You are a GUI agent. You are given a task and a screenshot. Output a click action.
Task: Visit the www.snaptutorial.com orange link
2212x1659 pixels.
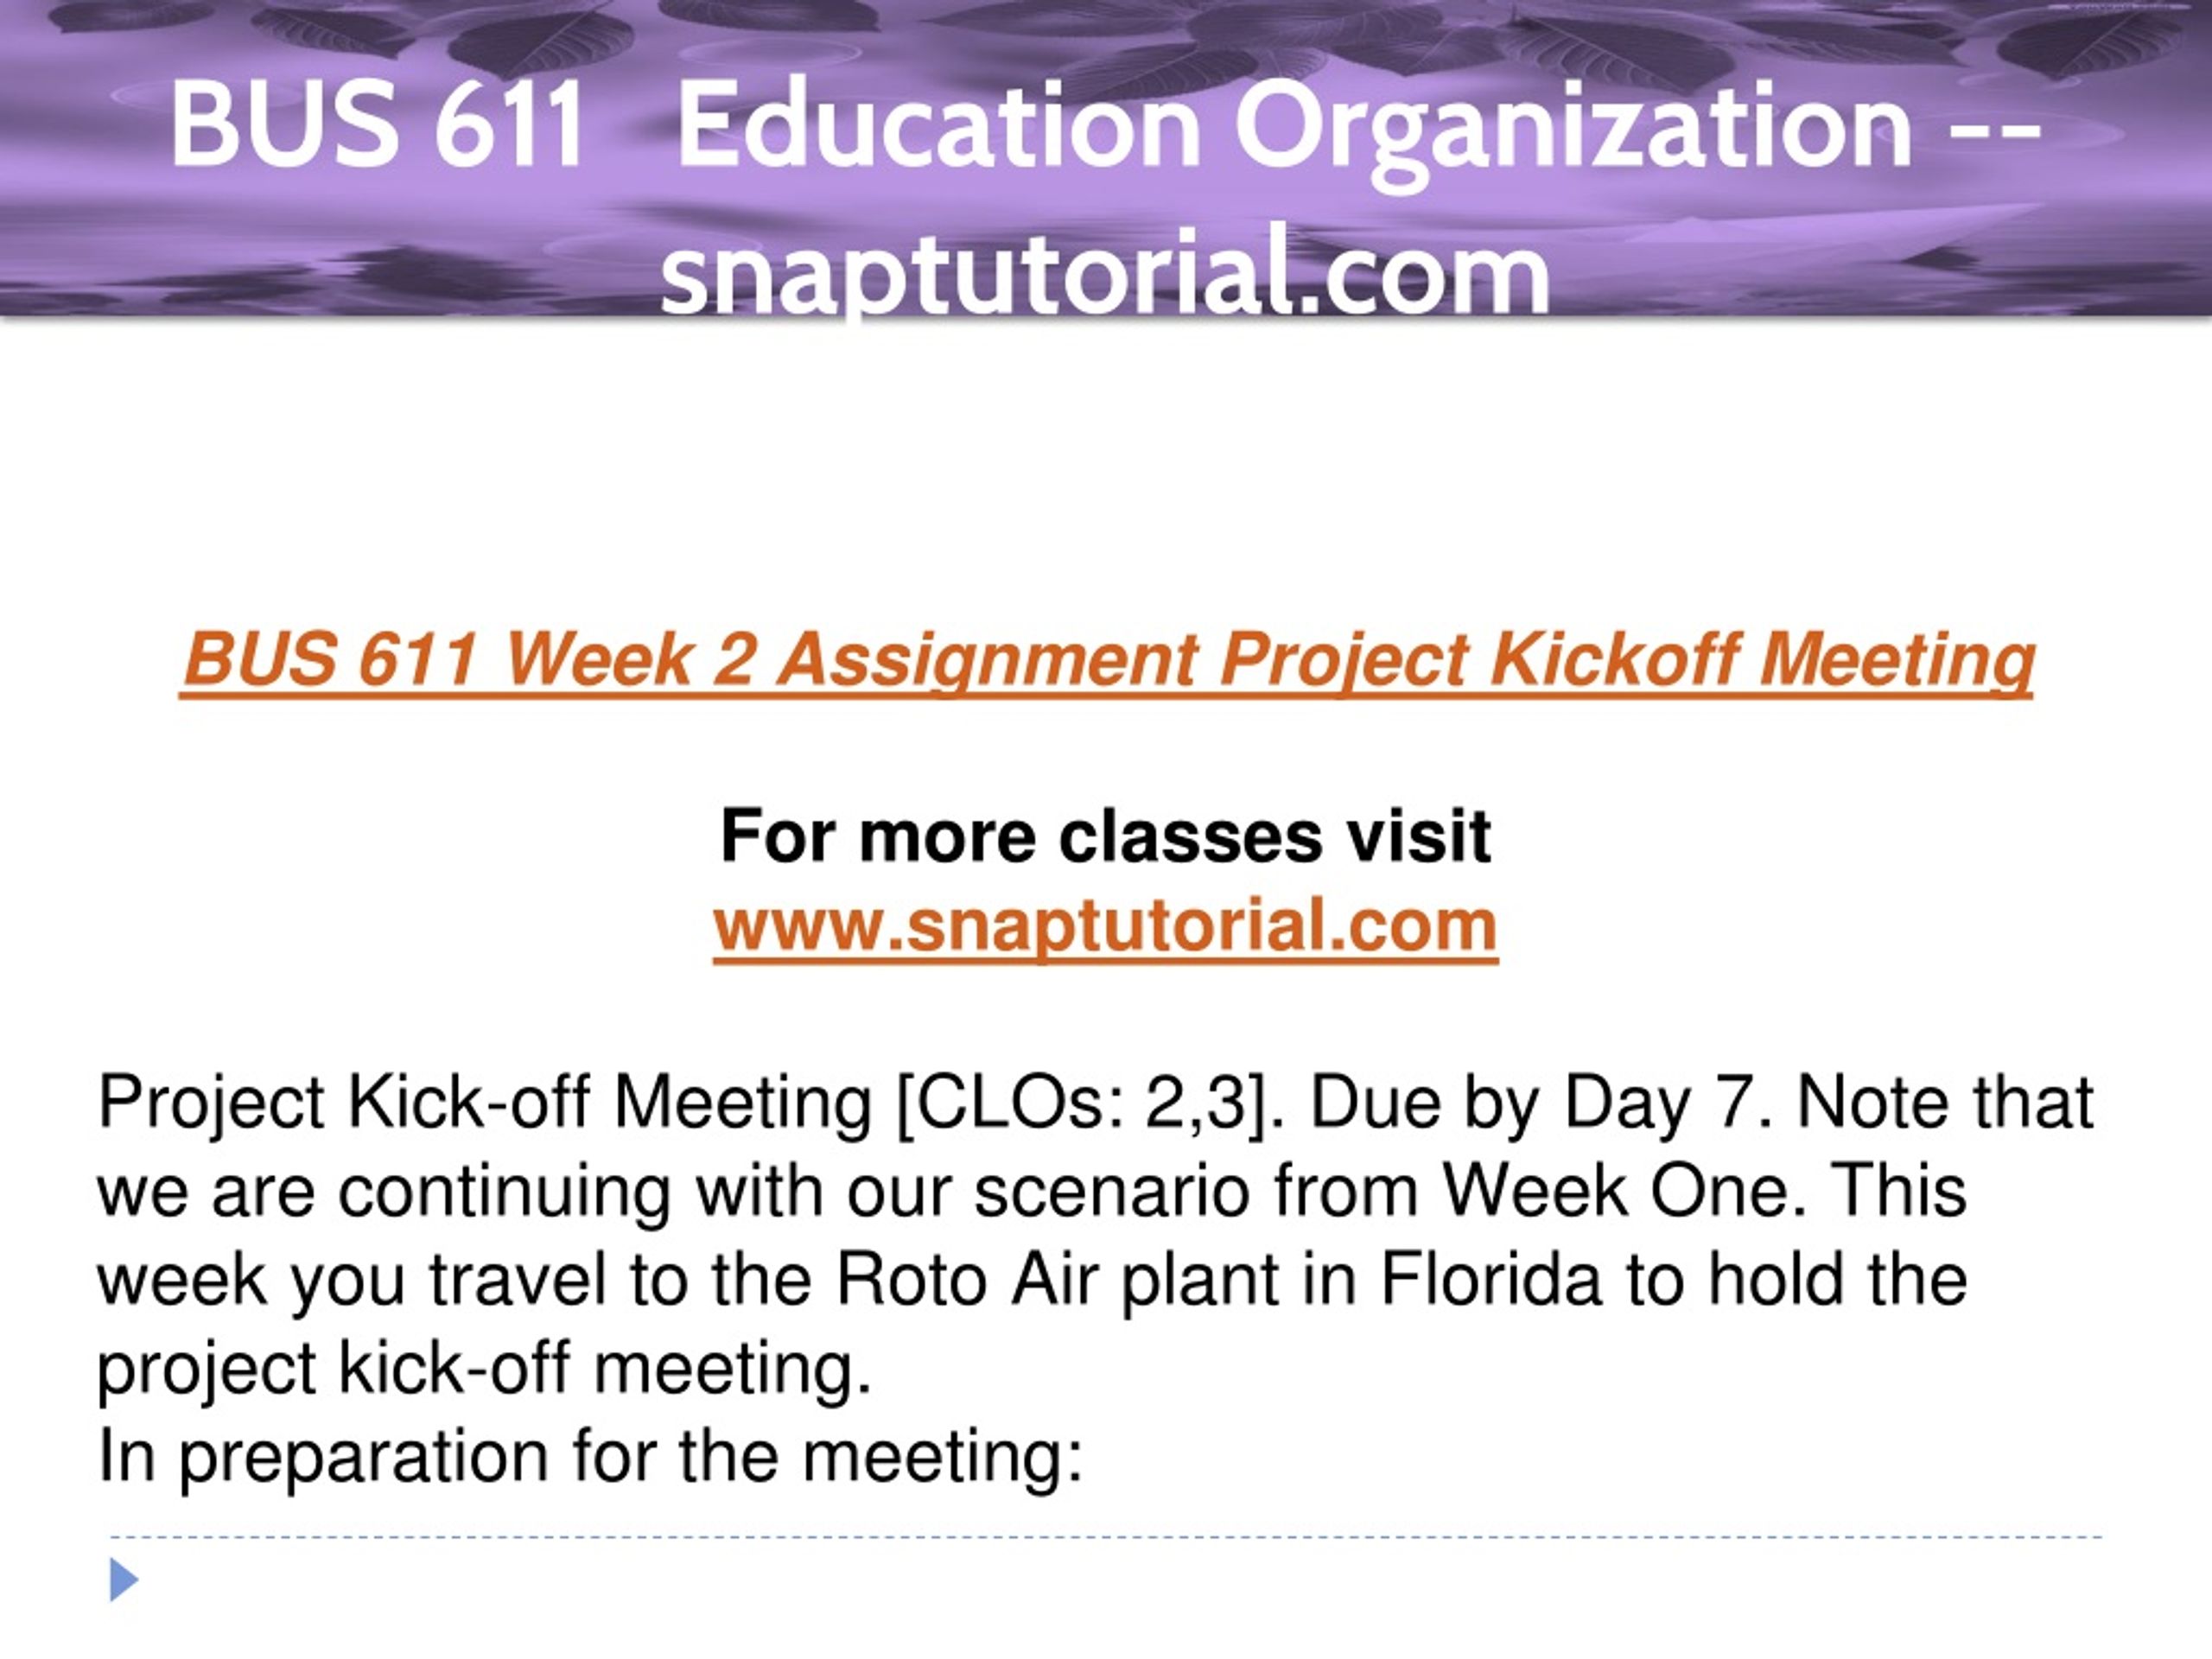(1106, 926)
